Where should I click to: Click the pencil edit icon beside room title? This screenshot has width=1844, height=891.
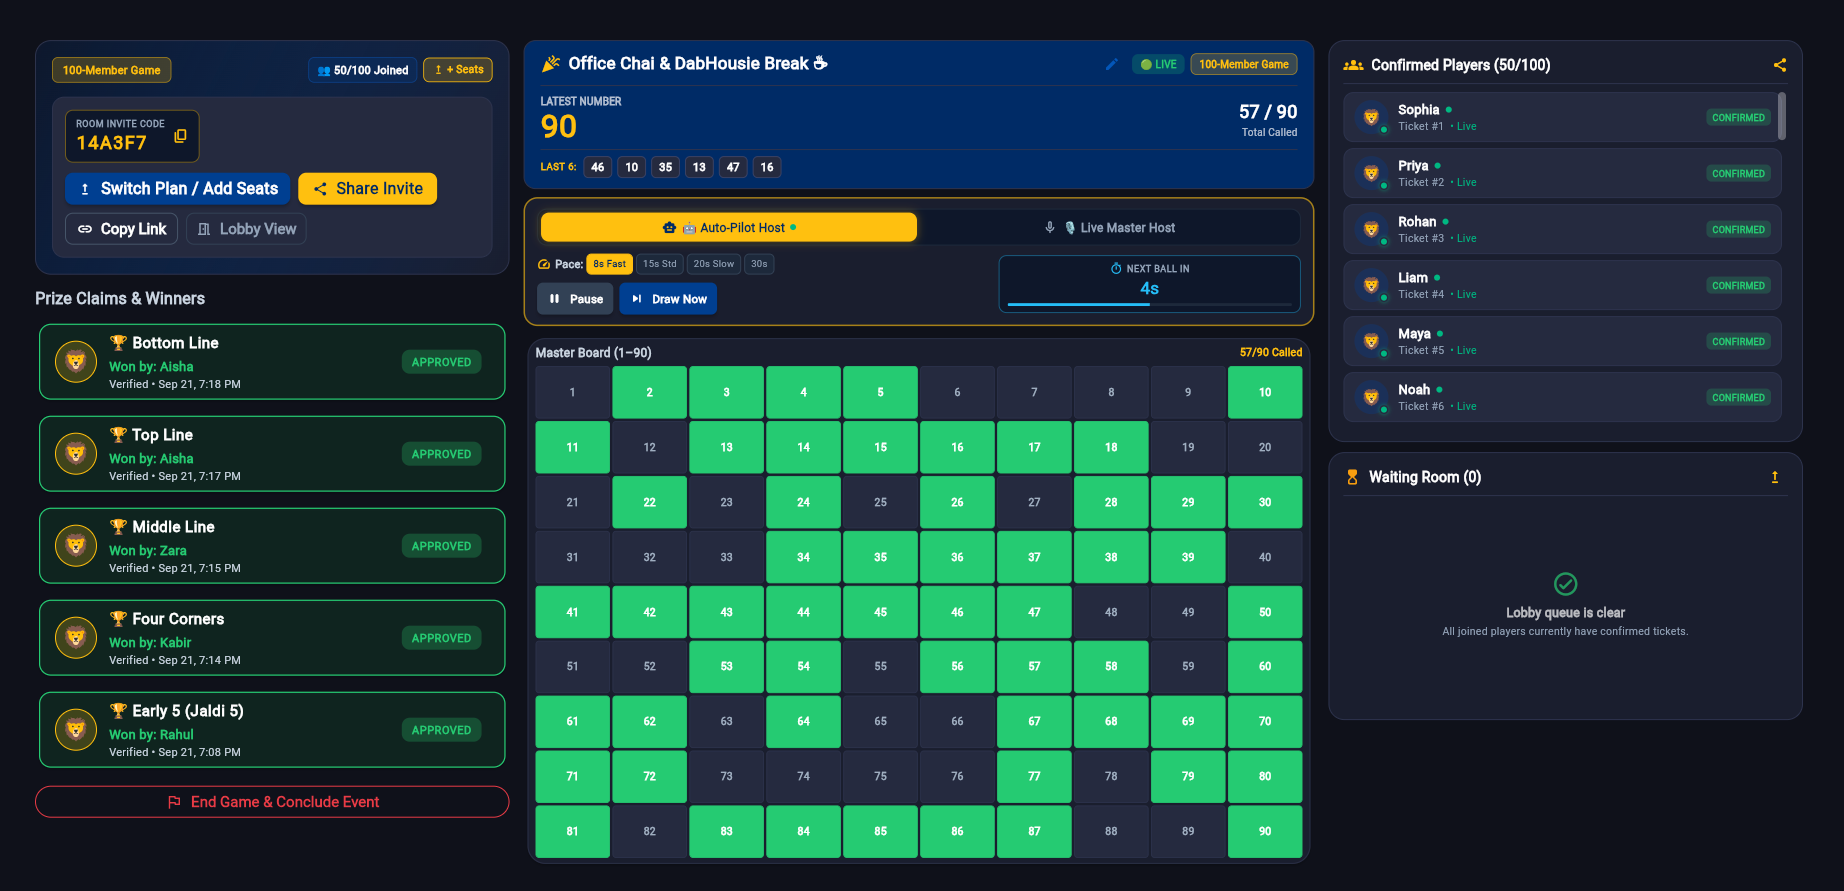click(1111, 64)
